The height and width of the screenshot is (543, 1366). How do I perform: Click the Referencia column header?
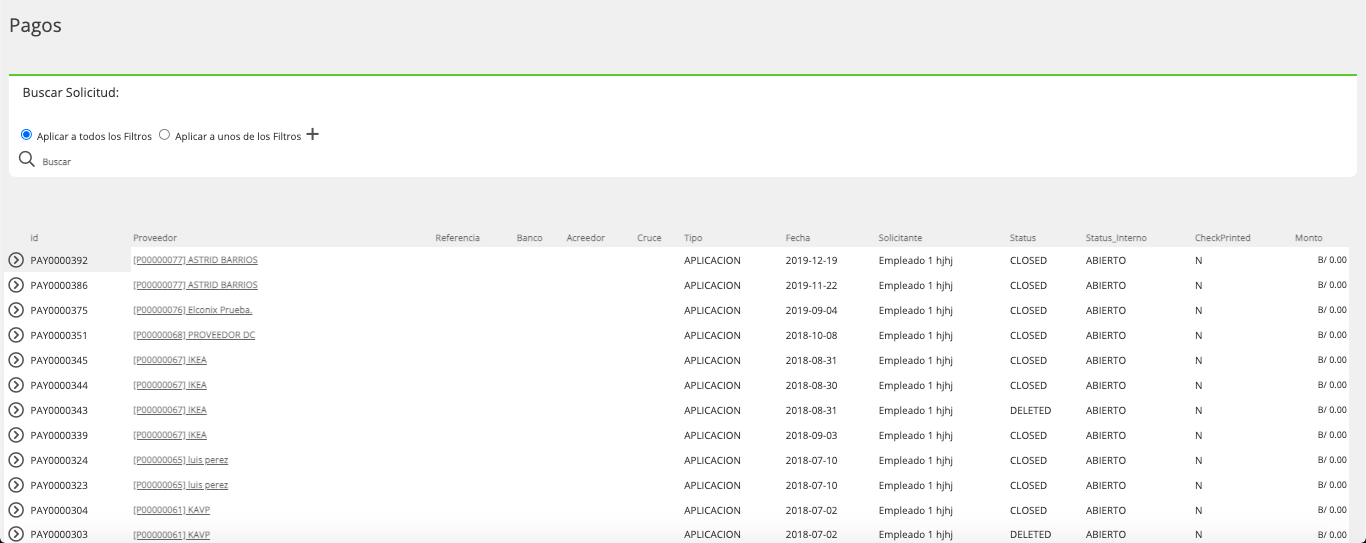458,238
